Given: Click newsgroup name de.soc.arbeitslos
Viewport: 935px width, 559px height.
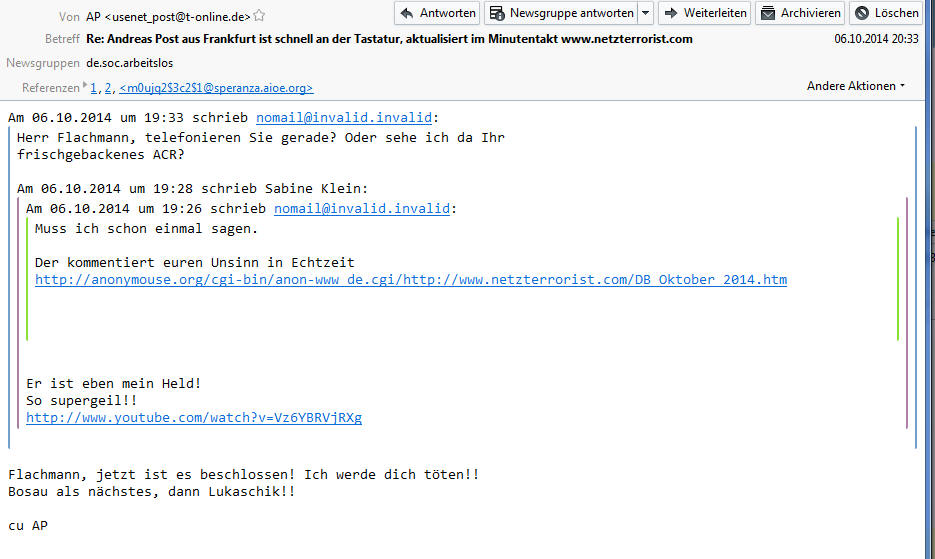Looking at the screenshot, I should pos(129,63).
